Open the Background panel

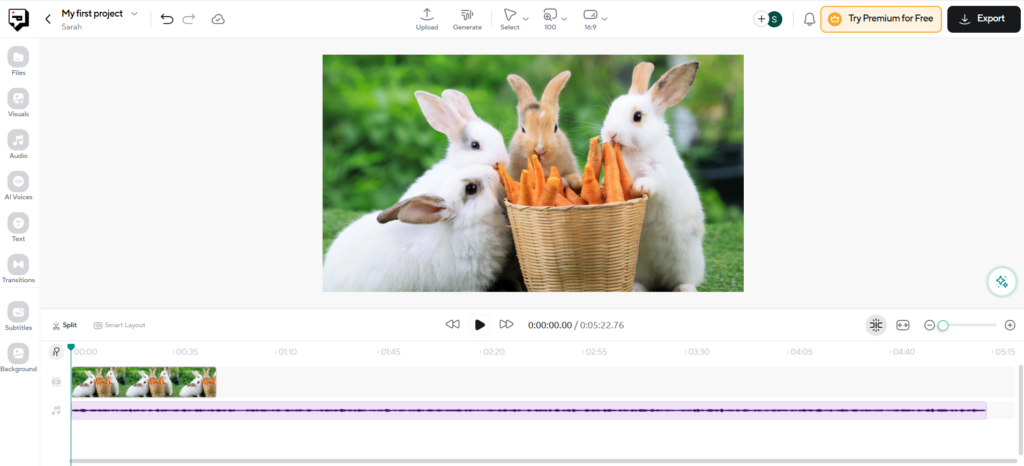(18, 358)
